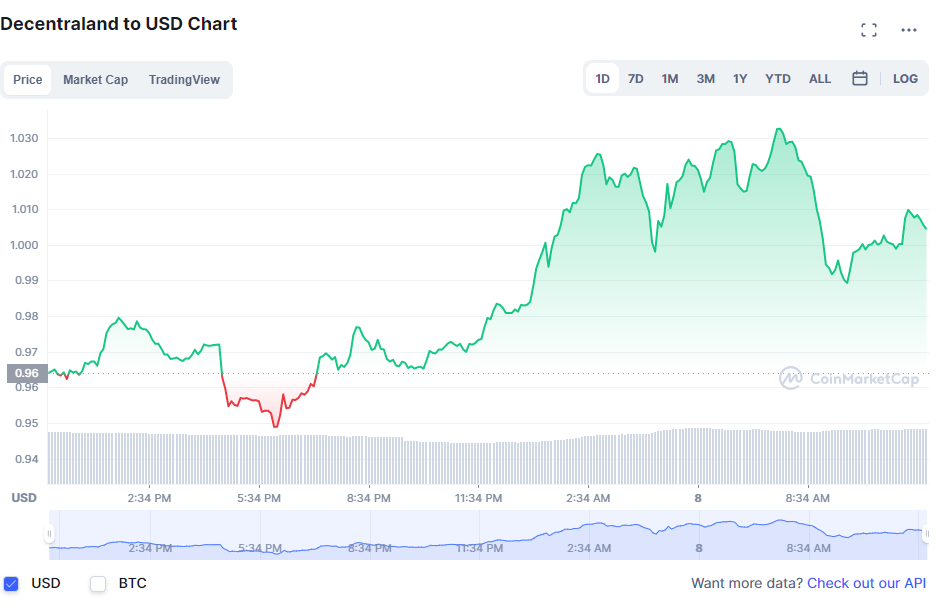Enable the BTC checkbox
936x611 pixels.
click(x=98, y=584)
